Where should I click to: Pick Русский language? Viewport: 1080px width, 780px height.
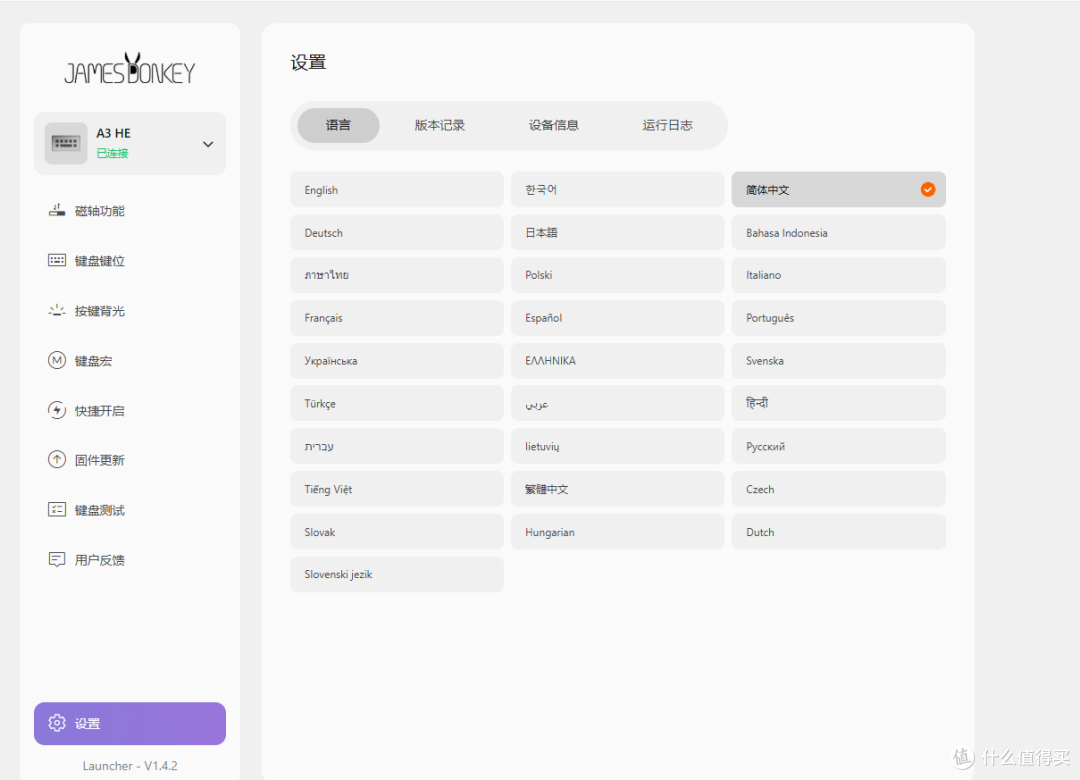tap(838, 446)
